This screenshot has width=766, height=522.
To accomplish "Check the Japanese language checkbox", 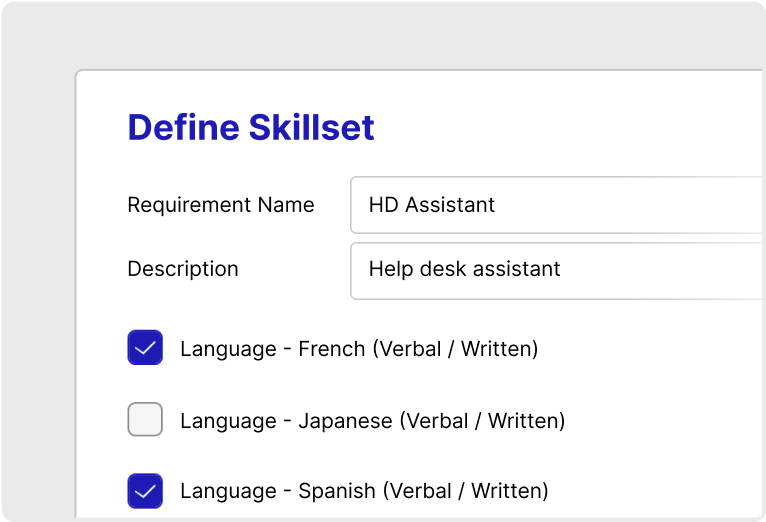I will click(145, 419).
